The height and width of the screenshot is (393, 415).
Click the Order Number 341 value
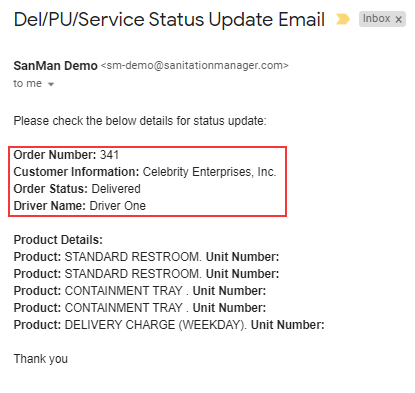[x=110, y=155]
